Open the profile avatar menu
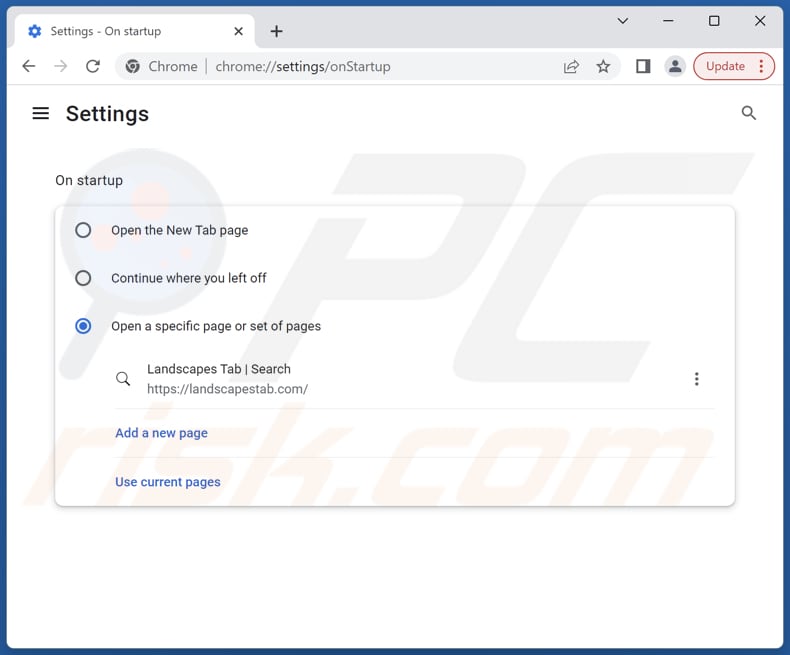Viewport: 790px width, 655px height. (x=675, y=66)
